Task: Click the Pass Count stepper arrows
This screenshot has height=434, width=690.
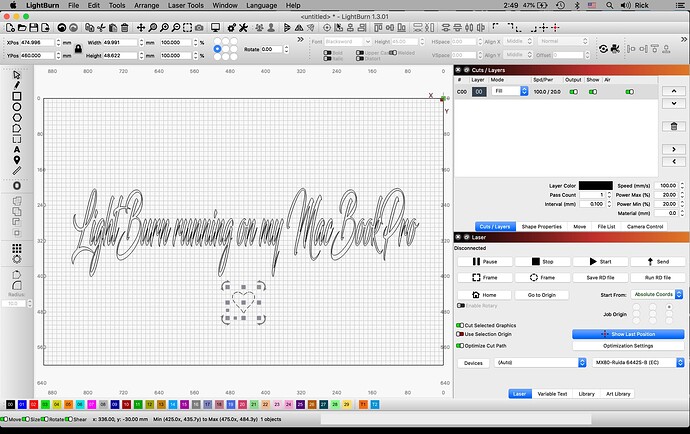Action: tap(609, 195)
